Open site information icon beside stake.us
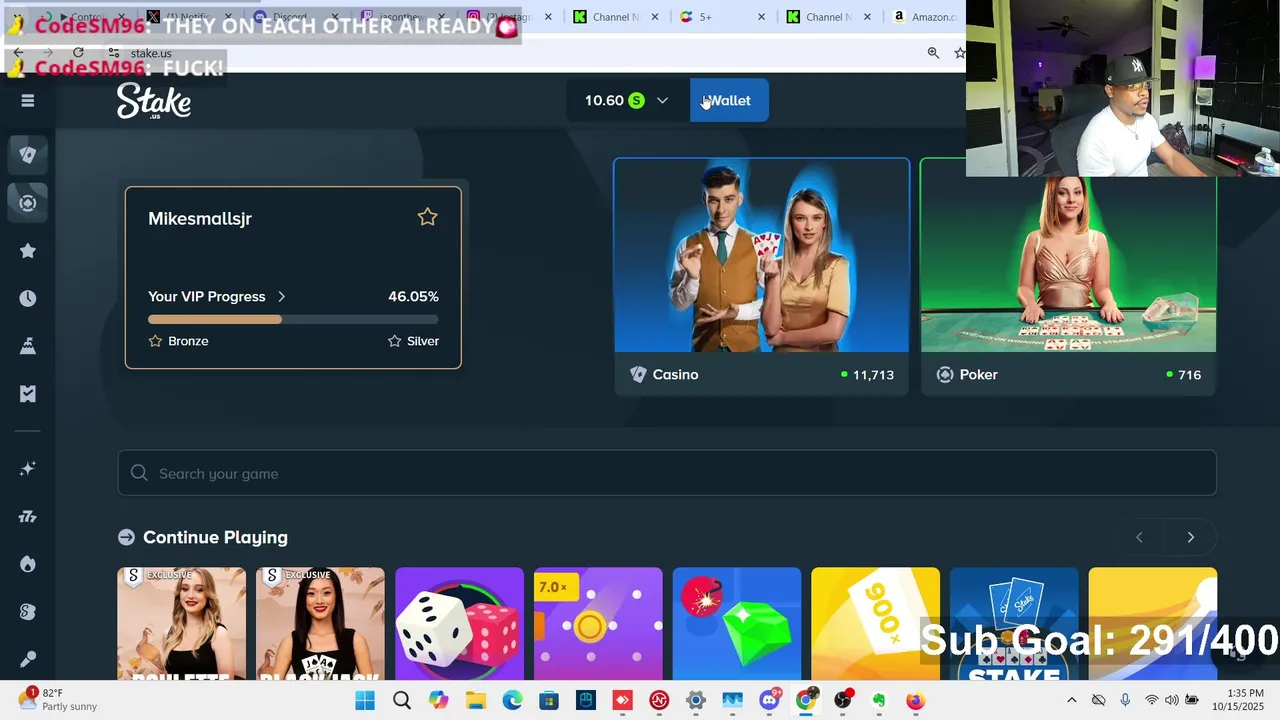Image resolution: width=1280 pixels, height=720 pixels. 113,53
